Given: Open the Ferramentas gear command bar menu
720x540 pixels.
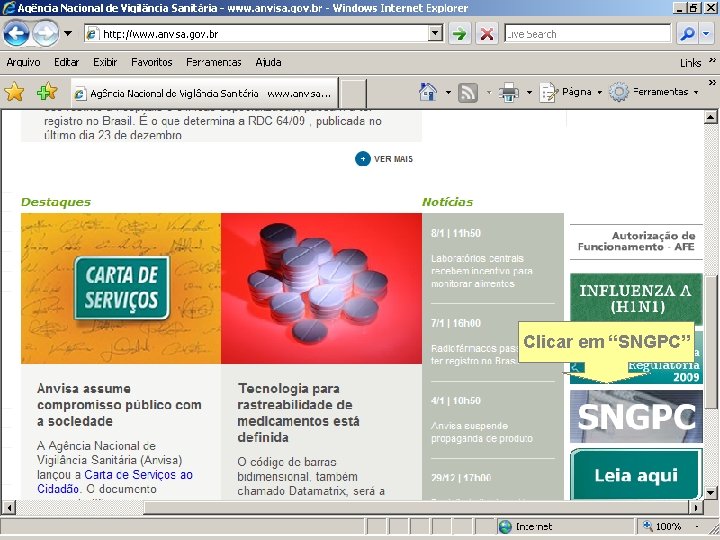Looking at the screenshot, I should pyautogui.click(x=654, y=92).
